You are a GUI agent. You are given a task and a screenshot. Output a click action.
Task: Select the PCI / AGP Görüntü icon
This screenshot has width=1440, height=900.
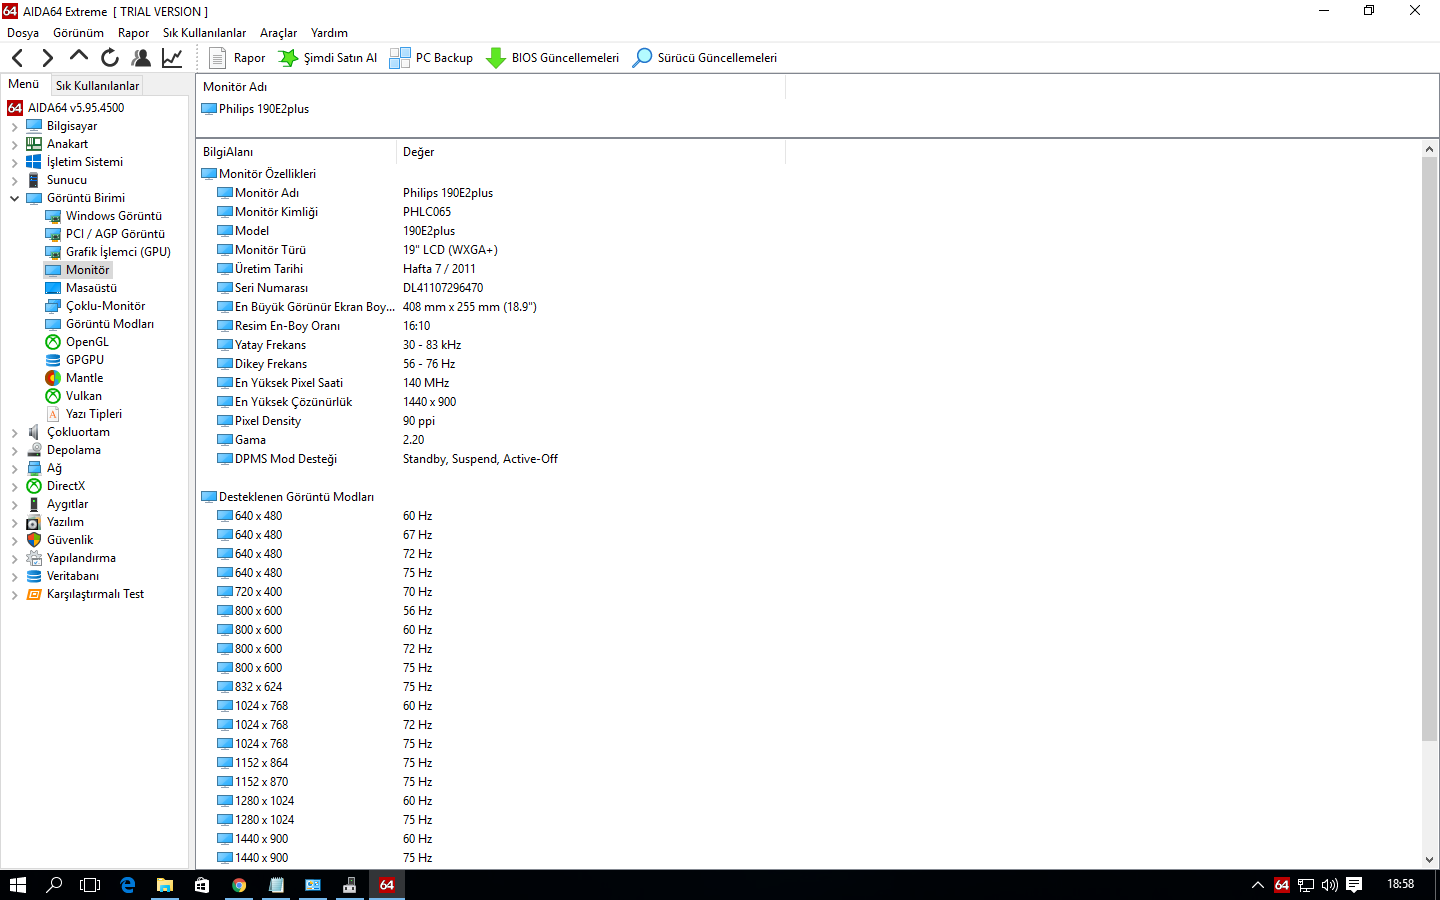point(53,234)
